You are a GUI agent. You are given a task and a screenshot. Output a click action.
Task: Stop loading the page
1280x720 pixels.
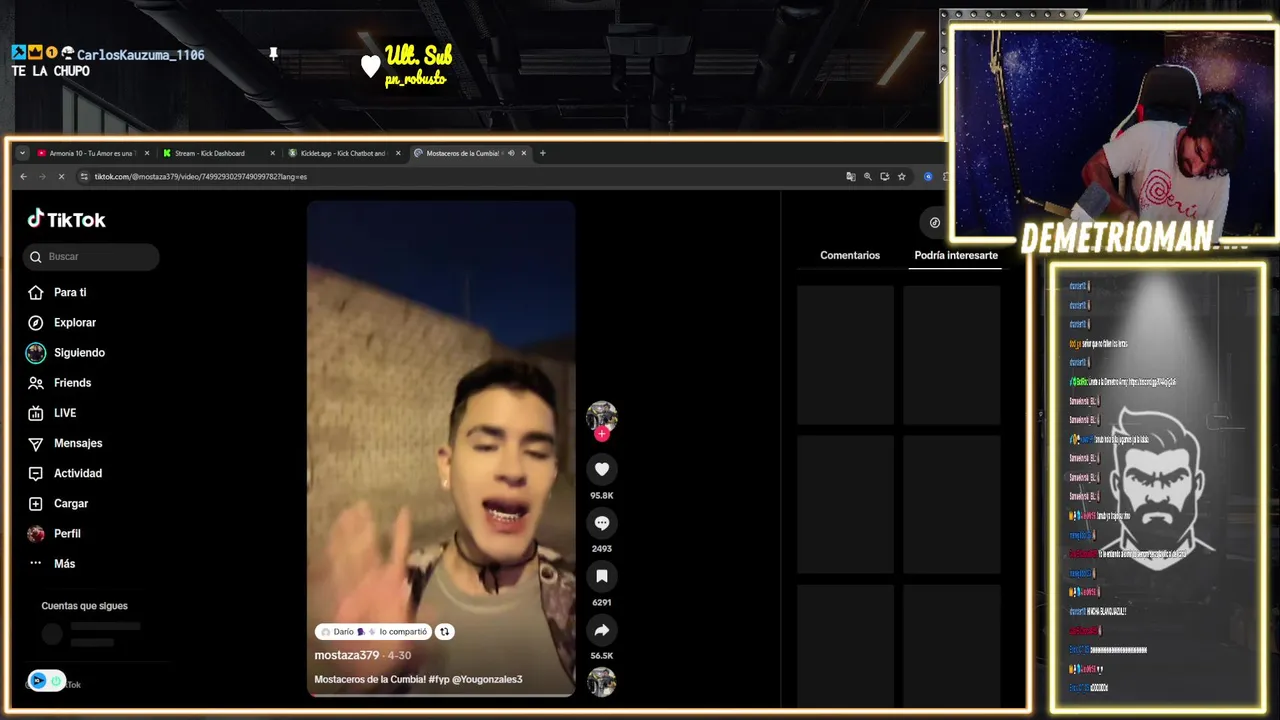click(61, 177)
